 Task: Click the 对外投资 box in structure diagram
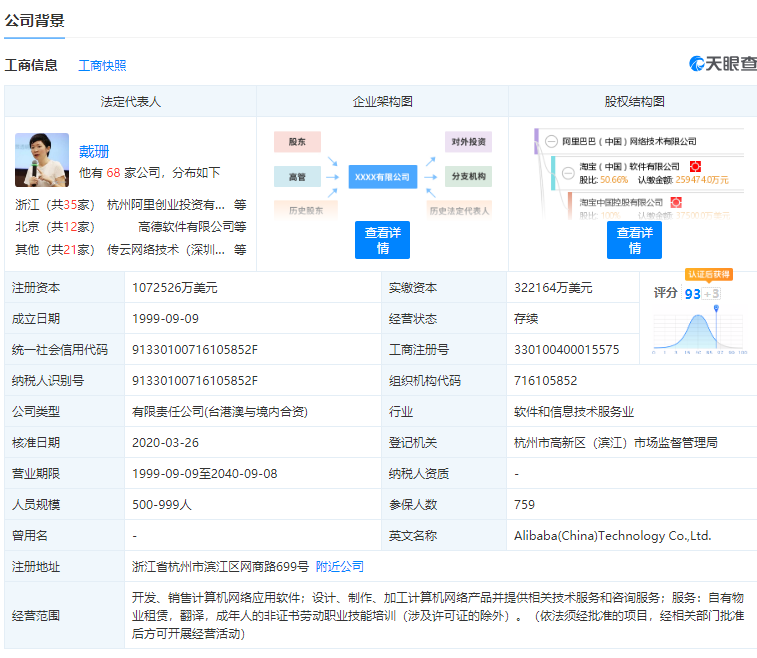[468, 142]
